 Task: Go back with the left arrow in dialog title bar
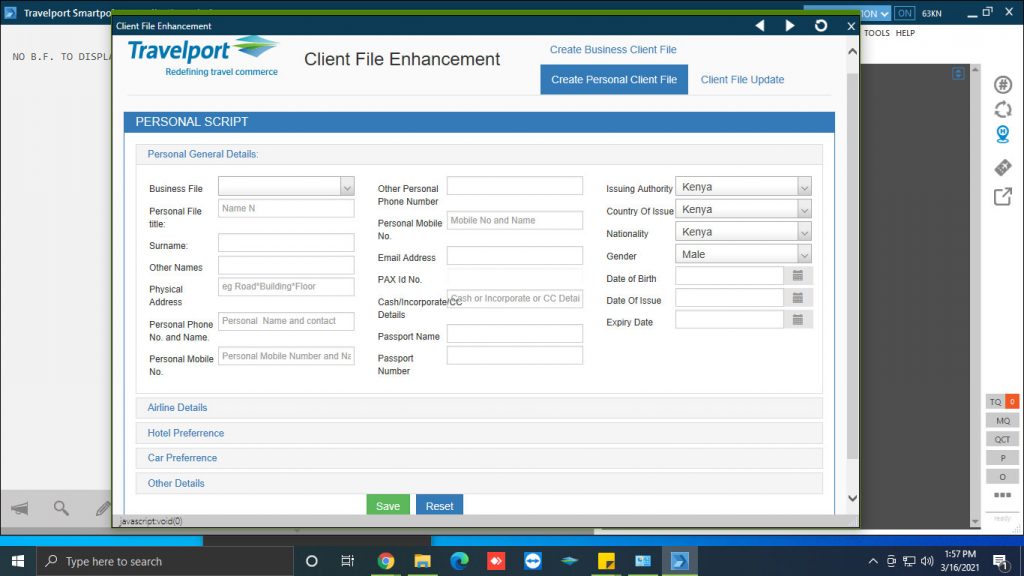tap(760, 25)
